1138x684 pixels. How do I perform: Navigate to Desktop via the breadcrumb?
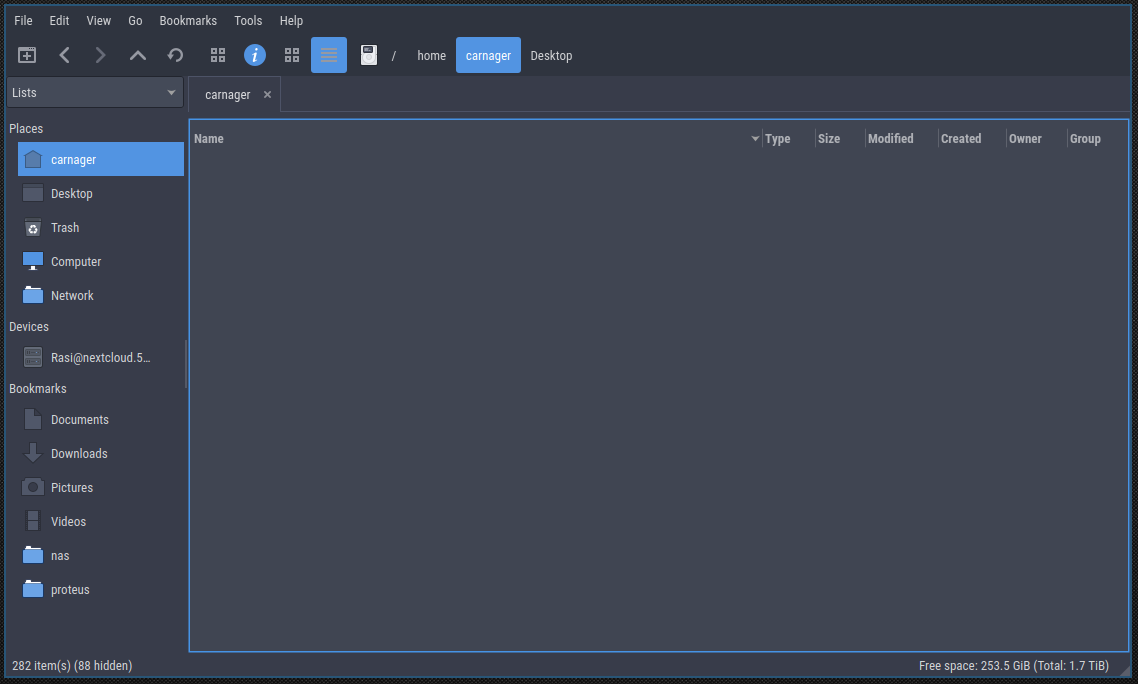coord(550,55)
